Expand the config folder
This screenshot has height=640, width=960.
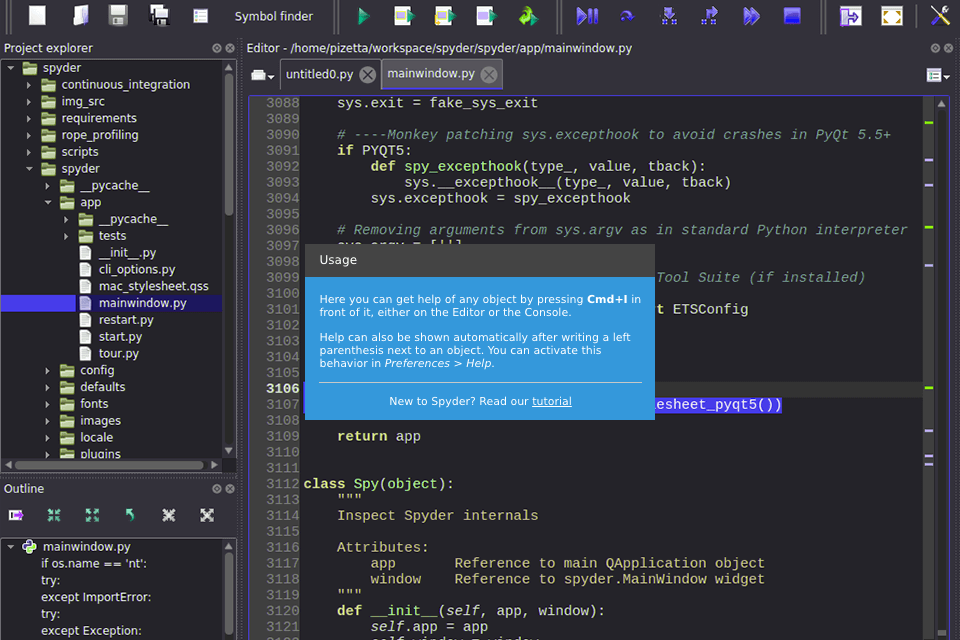pos(46,370)
